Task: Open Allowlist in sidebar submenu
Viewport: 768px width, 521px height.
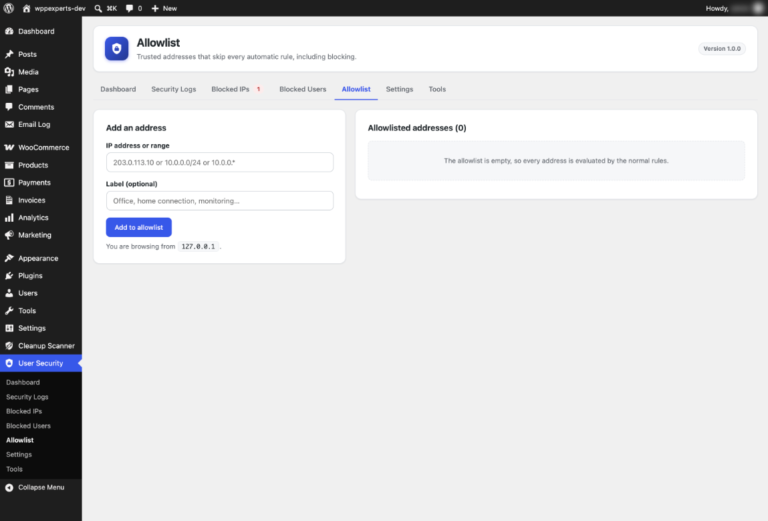Action: click(x=20, y=440)
